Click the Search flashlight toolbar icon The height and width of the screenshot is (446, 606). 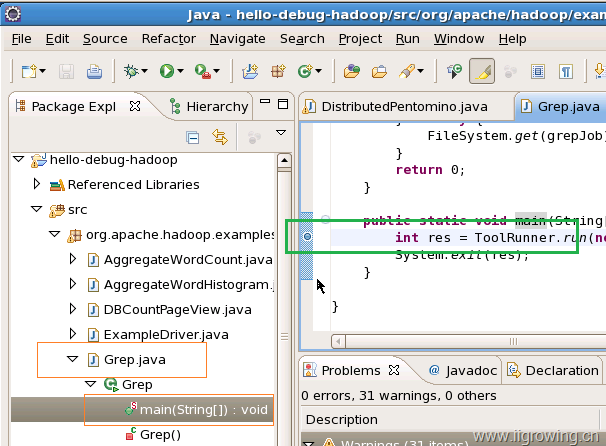point(407,71)
